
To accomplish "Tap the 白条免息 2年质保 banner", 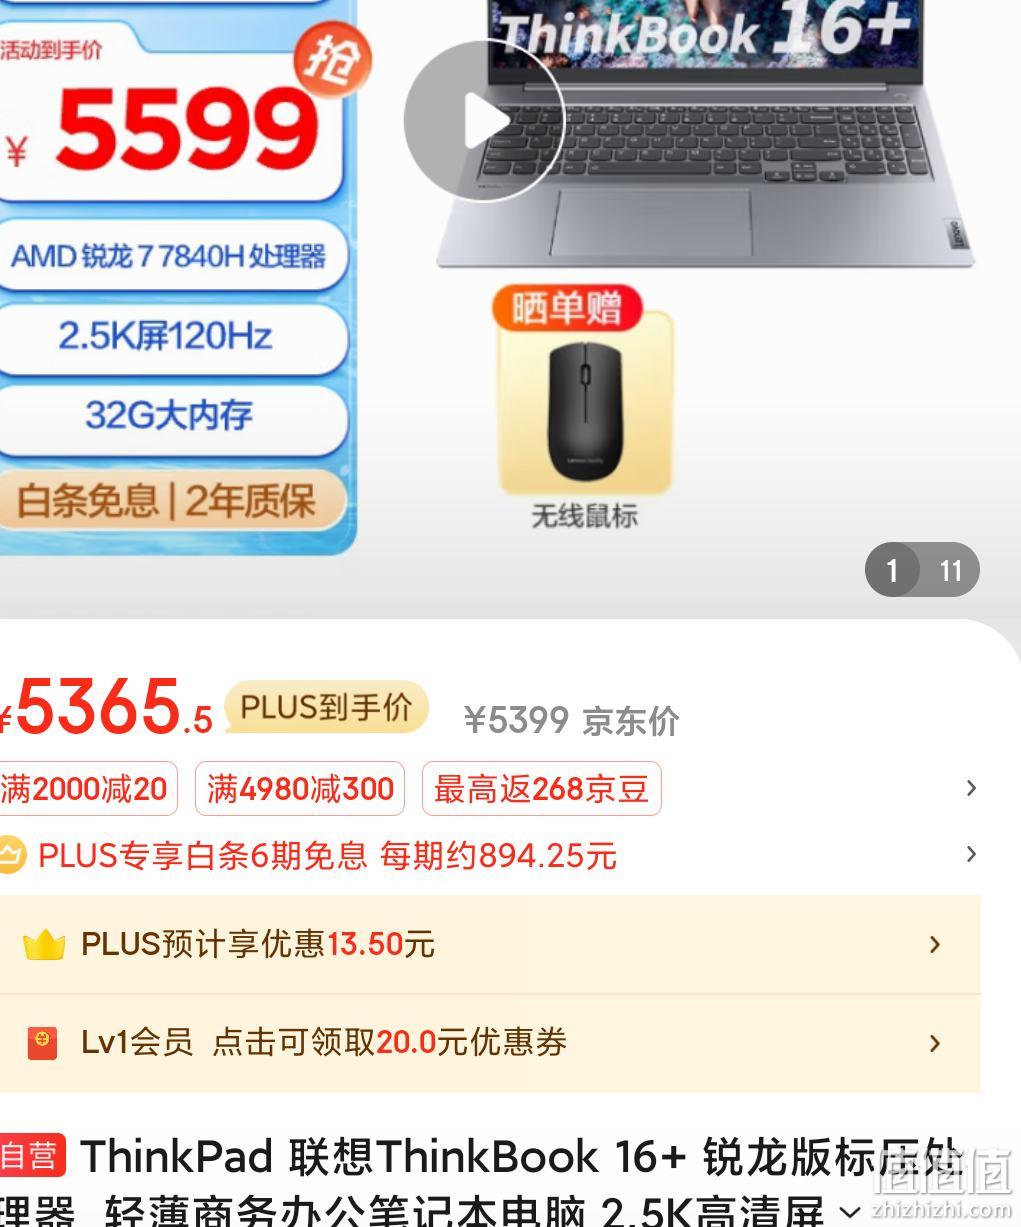I will tap(167, 501).
